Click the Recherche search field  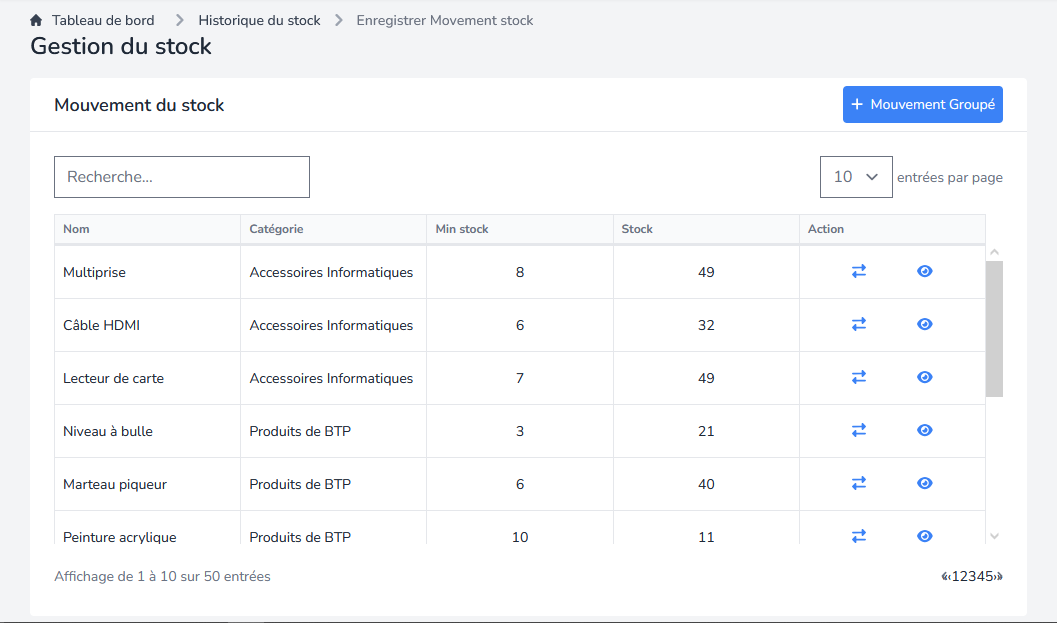(182, 177)
